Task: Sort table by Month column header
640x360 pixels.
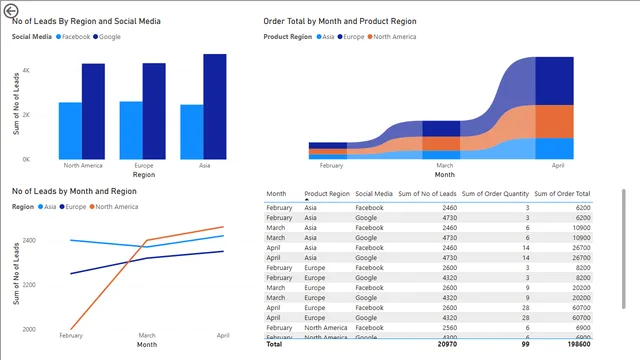Action: click(x=276, y=194)
